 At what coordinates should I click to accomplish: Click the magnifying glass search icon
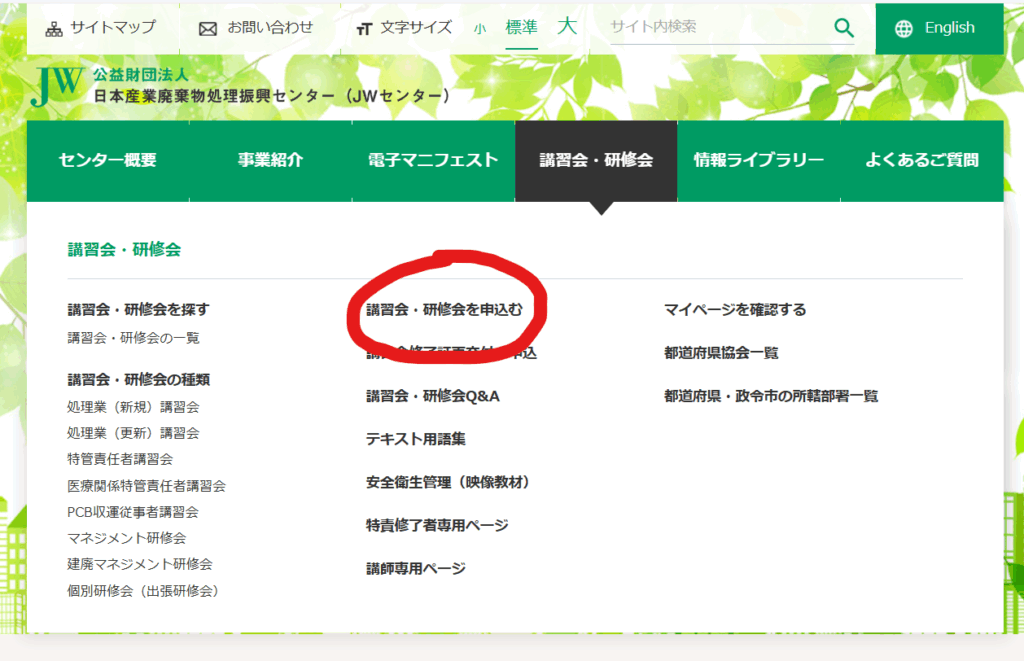click(844, 28)
